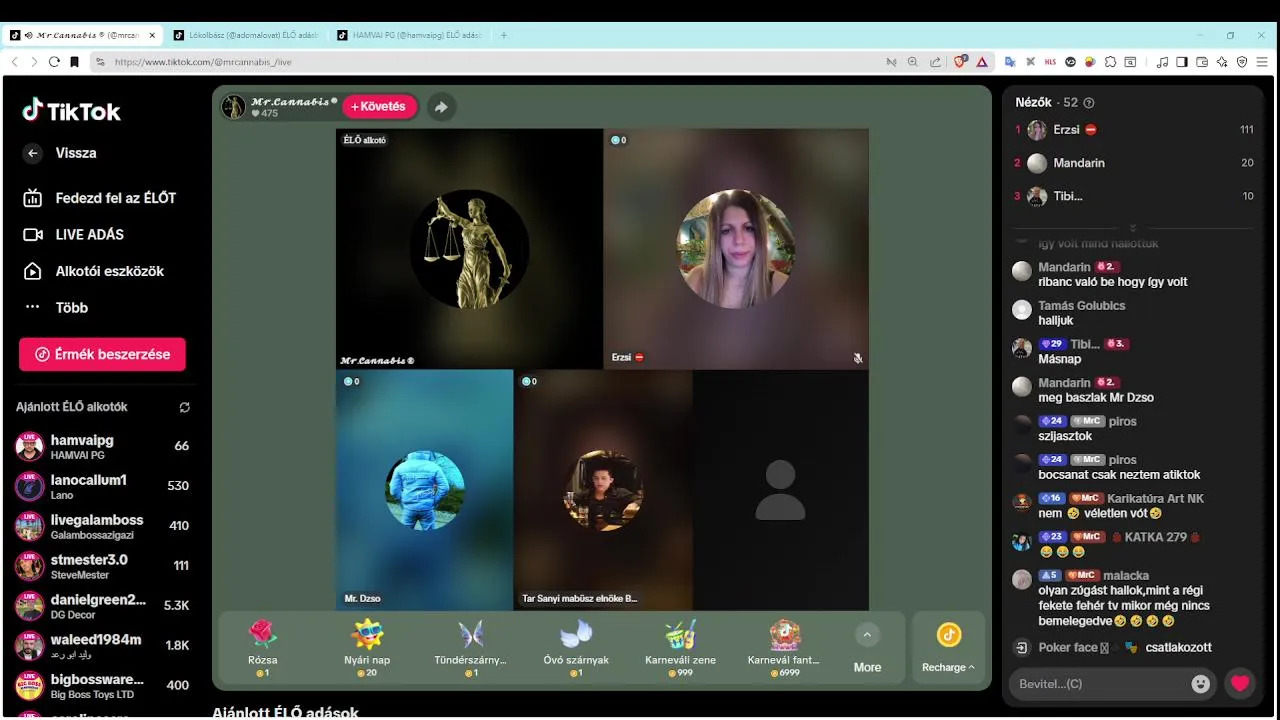Click the address bar URL
1280x720 pixels.
tap(203, 62)
